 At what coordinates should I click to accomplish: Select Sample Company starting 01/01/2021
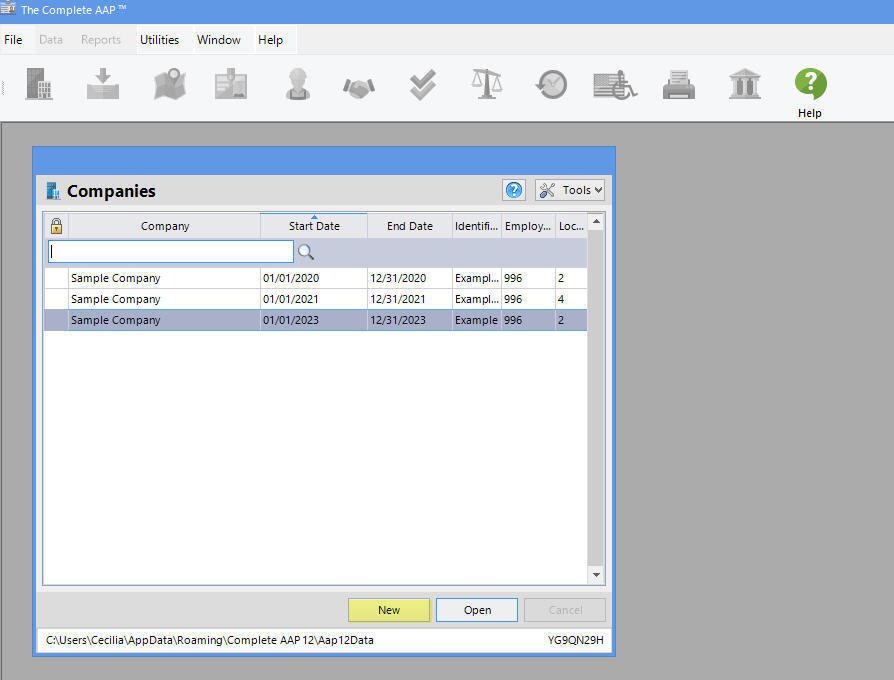315,299
